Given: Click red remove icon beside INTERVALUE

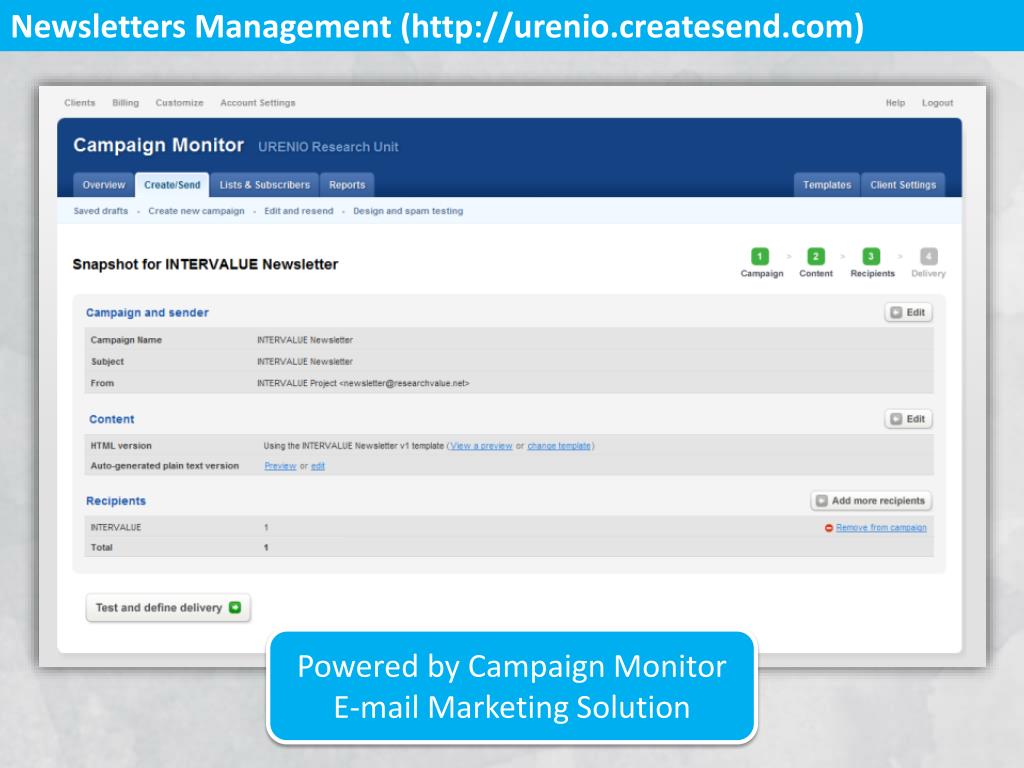Looking at the screenshot, I should (x=829, y=528).
